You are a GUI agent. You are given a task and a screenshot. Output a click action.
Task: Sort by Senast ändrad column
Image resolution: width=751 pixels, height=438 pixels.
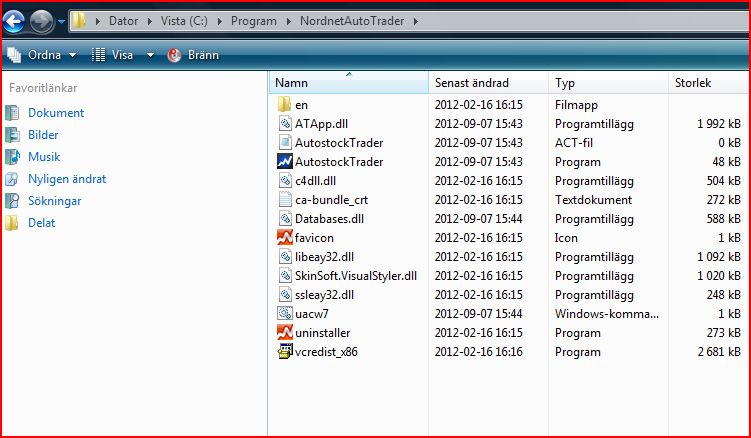pyautogui.click(x=472, y=83)
